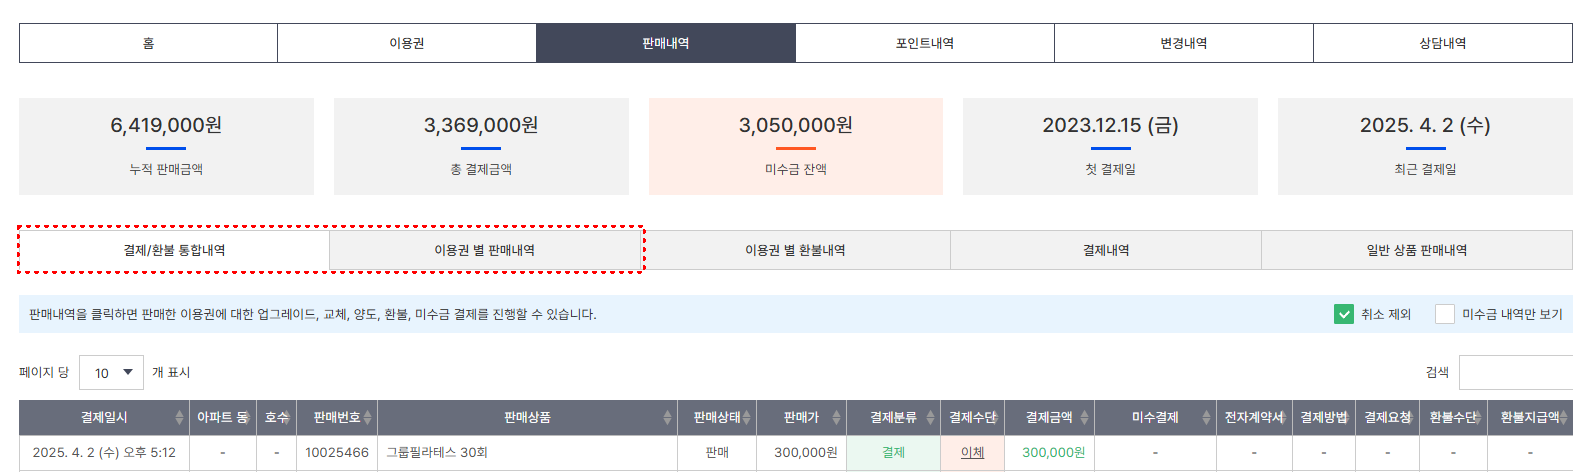The image size is (1582, 472).
Task: Sort by 판매상태 column sort arrows
Action: (x=746, y=418)
